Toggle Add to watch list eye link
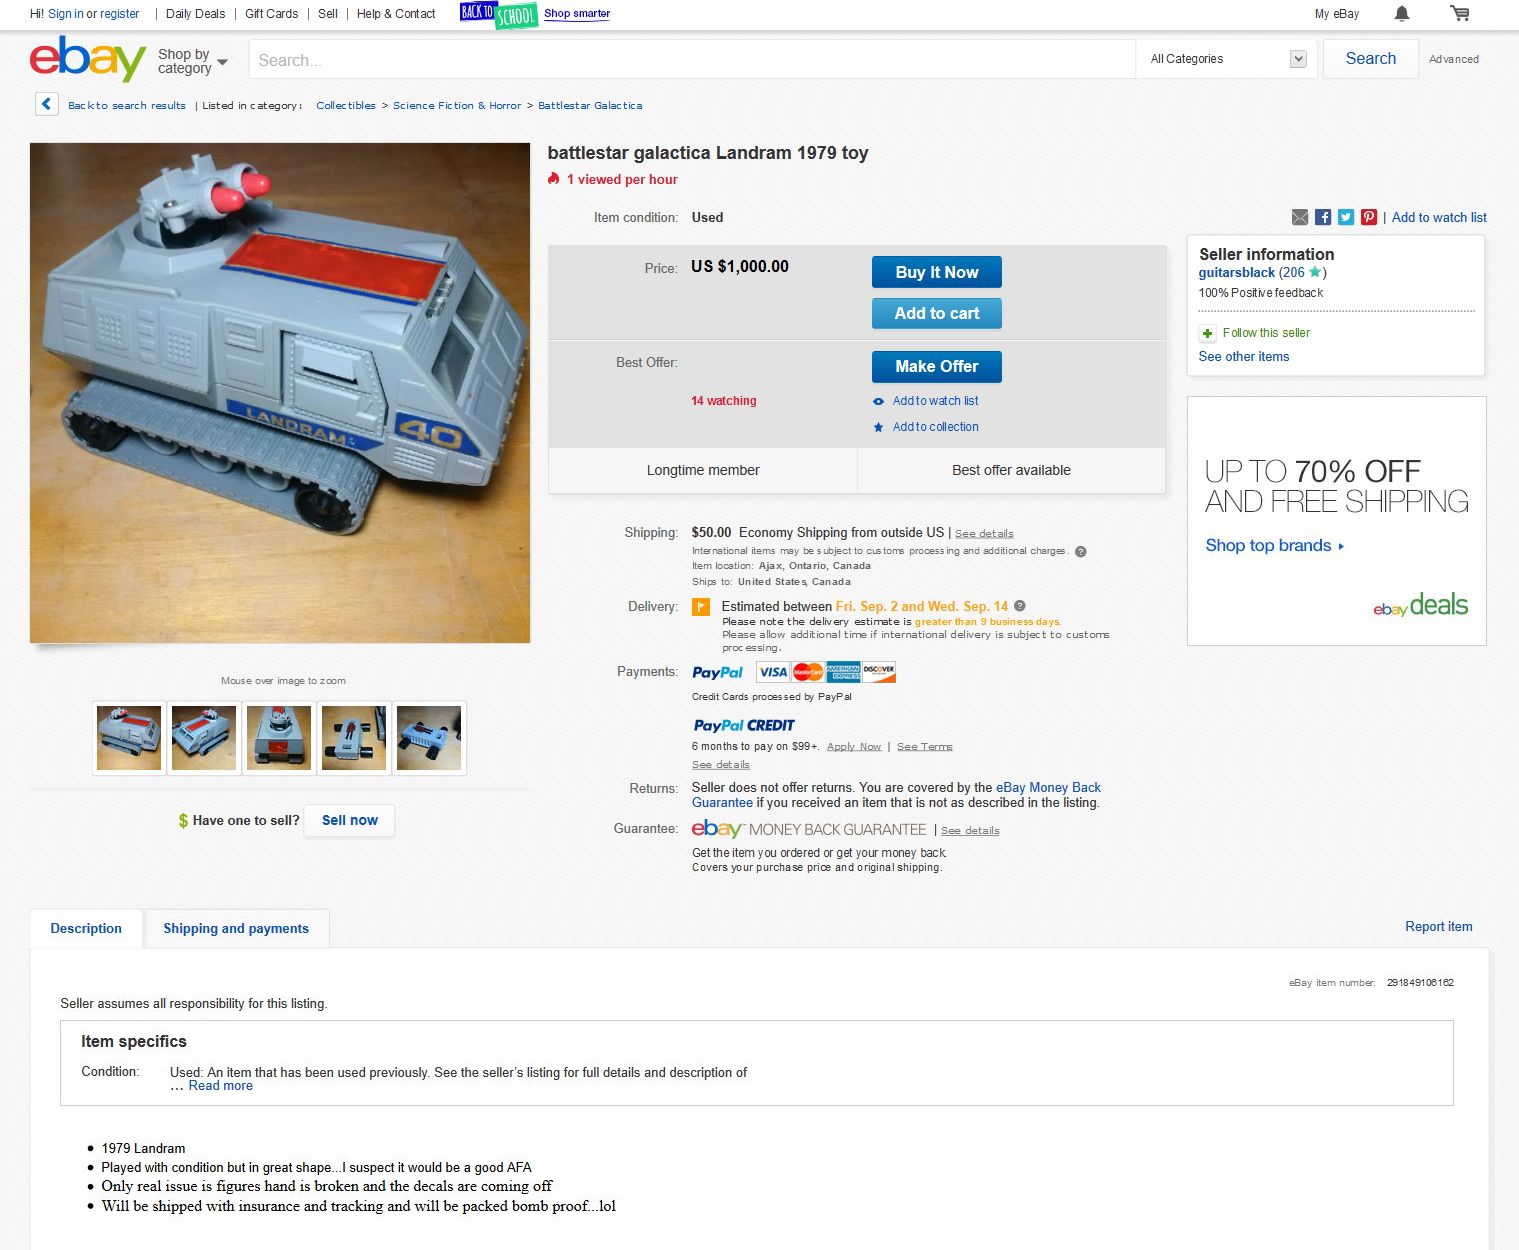The height and width of the screenshot is (1250, 1519). click(x=926, y=401)
